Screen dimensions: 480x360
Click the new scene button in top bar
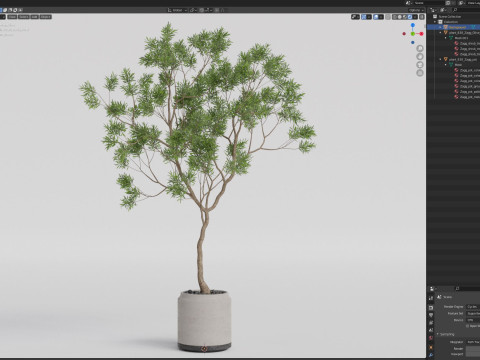point(448,3)
